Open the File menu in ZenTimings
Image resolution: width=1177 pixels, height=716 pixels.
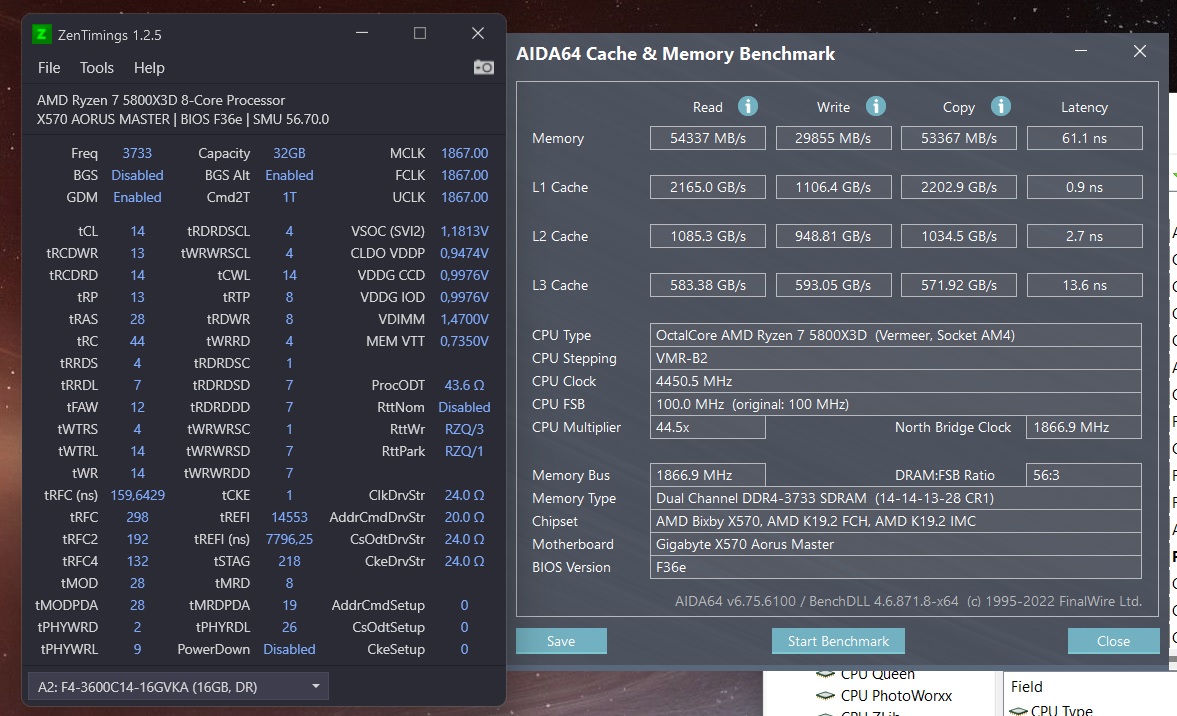point(49,68)
